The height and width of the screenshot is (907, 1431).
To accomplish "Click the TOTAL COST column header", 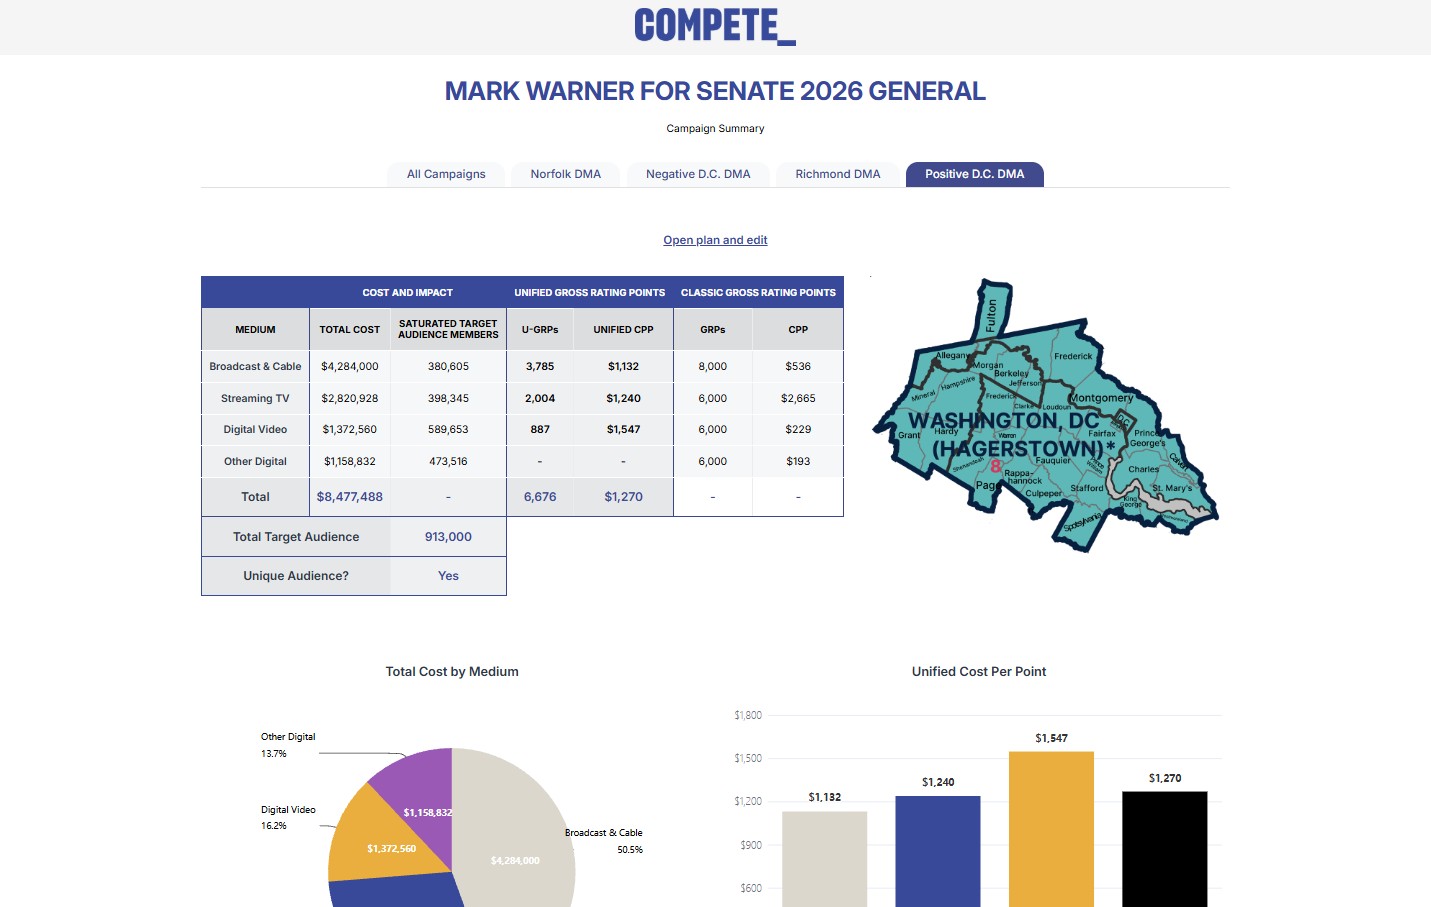I will pyautogui.click(x=350, y=330).
